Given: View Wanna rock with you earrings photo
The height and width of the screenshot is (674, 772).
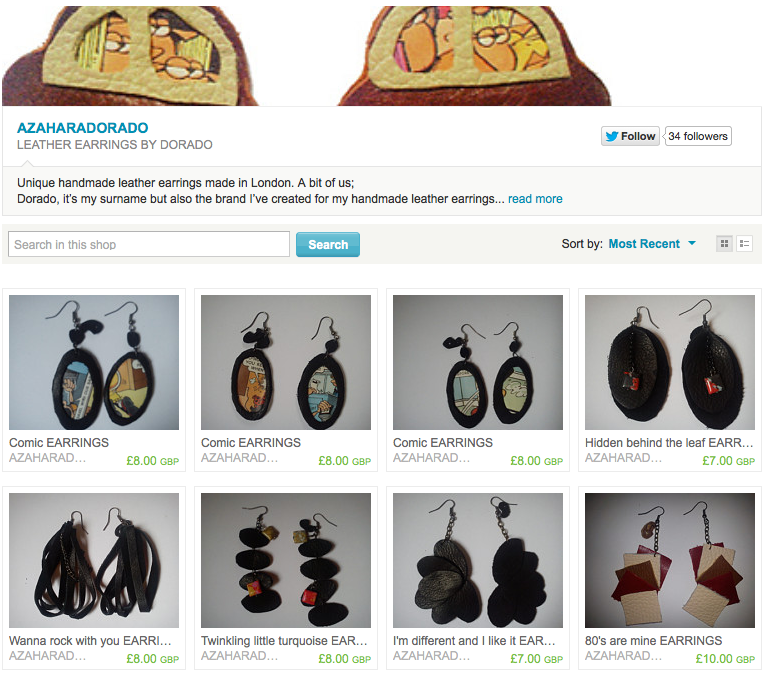Looking at the screenshot, I should (x=94, y=560).
